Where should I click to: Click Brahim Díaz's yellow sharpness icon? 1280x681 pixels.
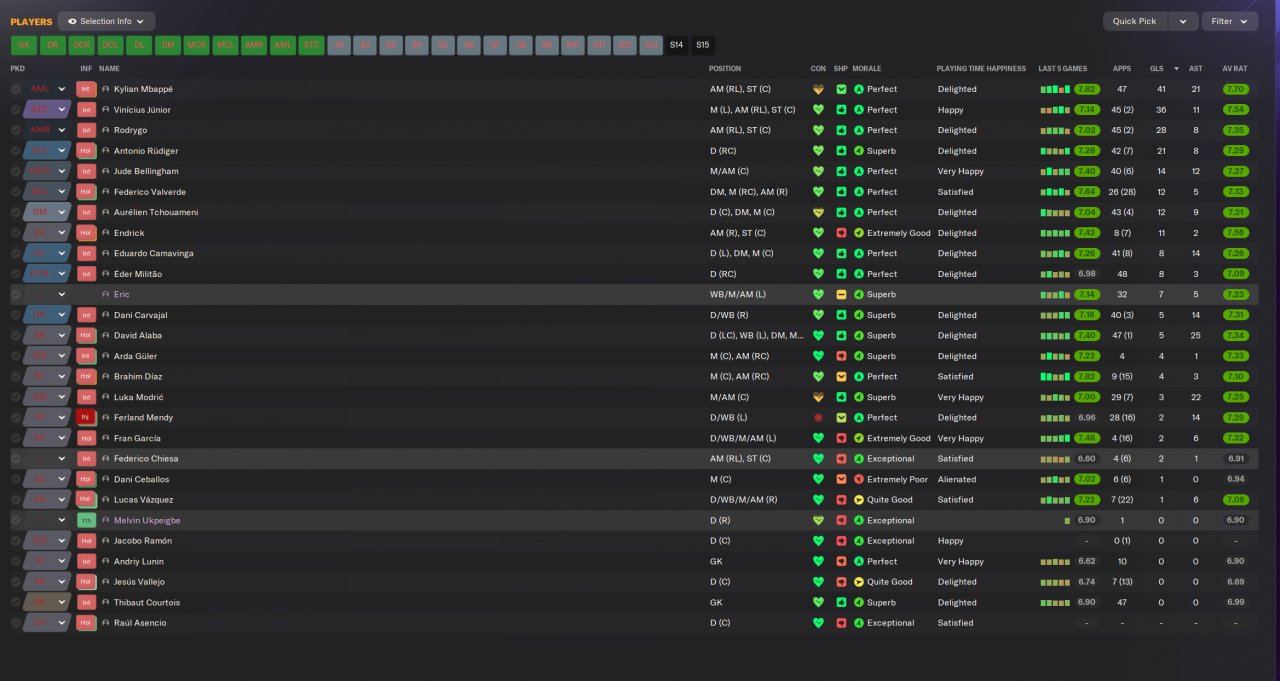841,376
